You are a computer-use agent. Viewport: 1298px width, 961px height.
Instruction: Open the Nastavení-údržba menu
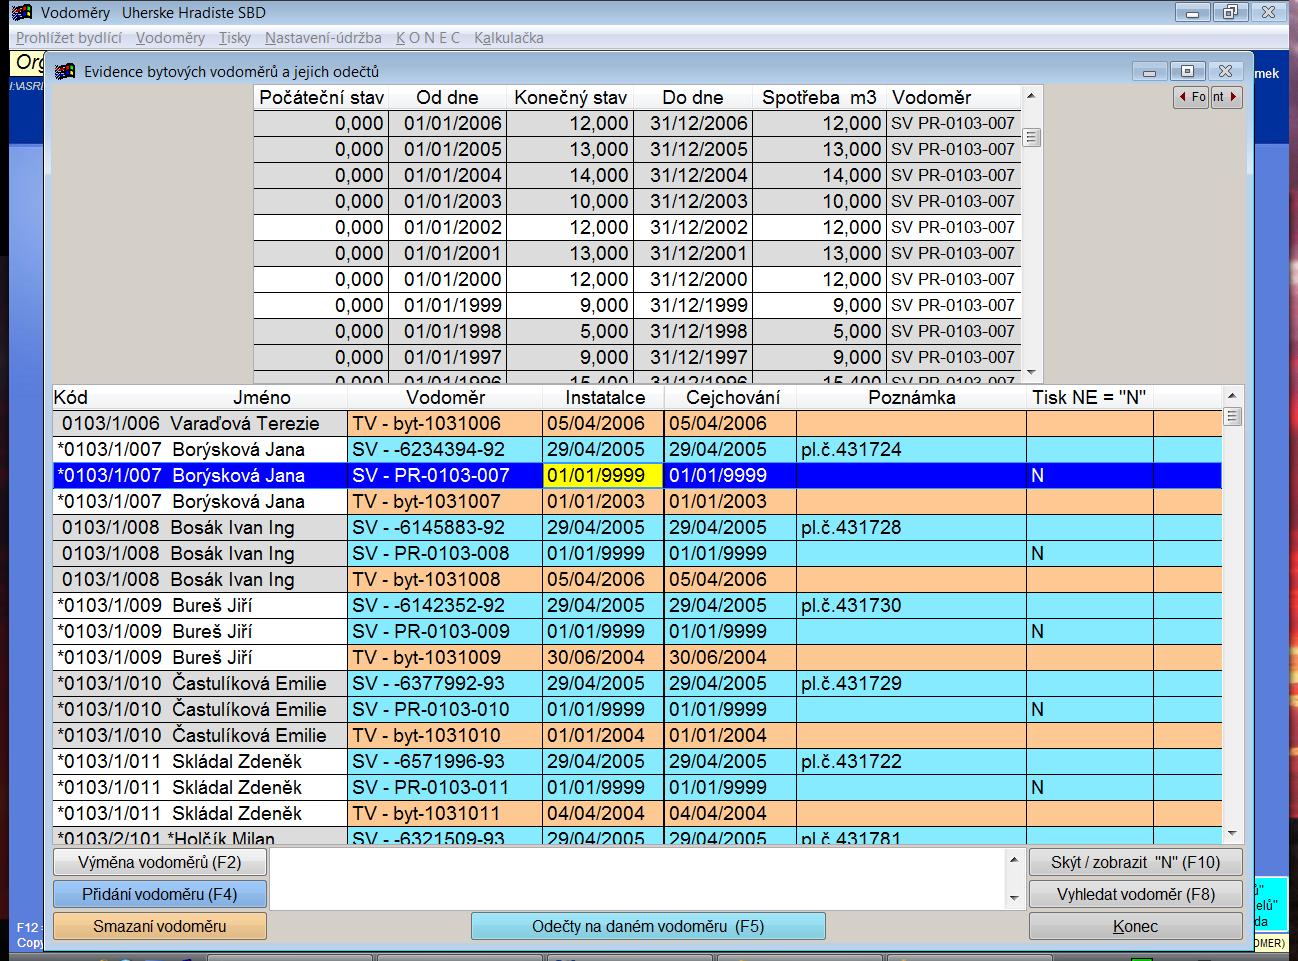click(x=323, y=38)
